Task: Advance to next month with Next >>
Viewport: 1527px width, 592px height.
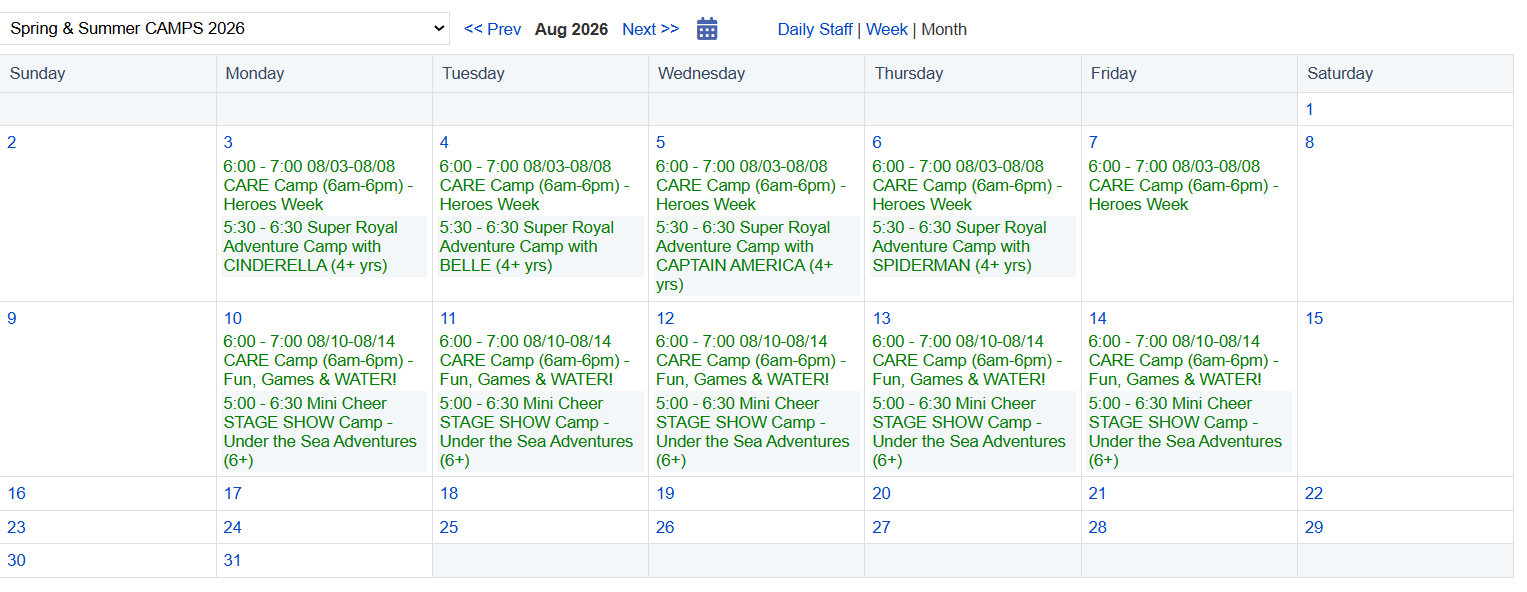Action: [650, 29]
